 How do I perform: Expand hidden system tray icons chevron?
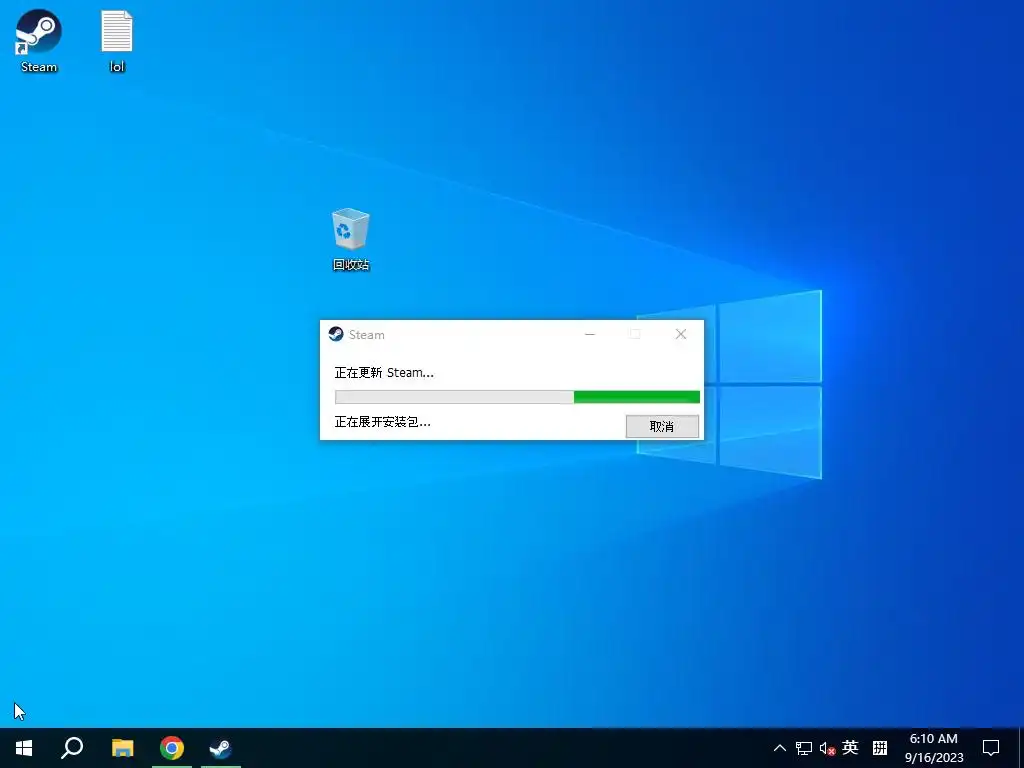pyautogui.click(x=779, y=748)
